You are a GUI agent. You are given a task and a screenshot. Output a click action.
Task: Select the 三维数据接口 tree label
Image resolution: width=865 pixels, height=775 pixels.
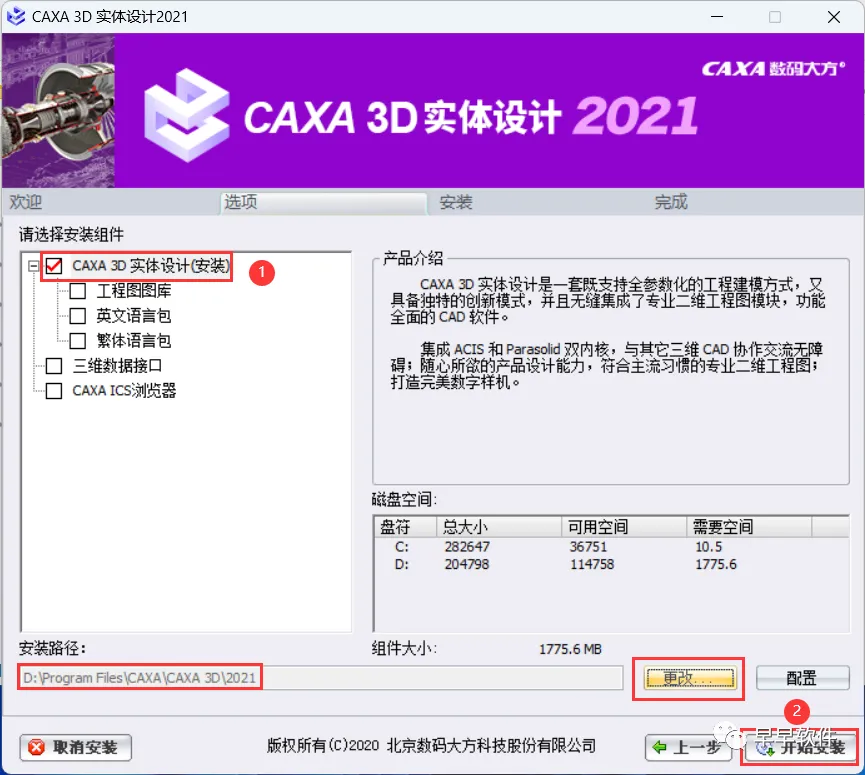click(x=118, y=366)
